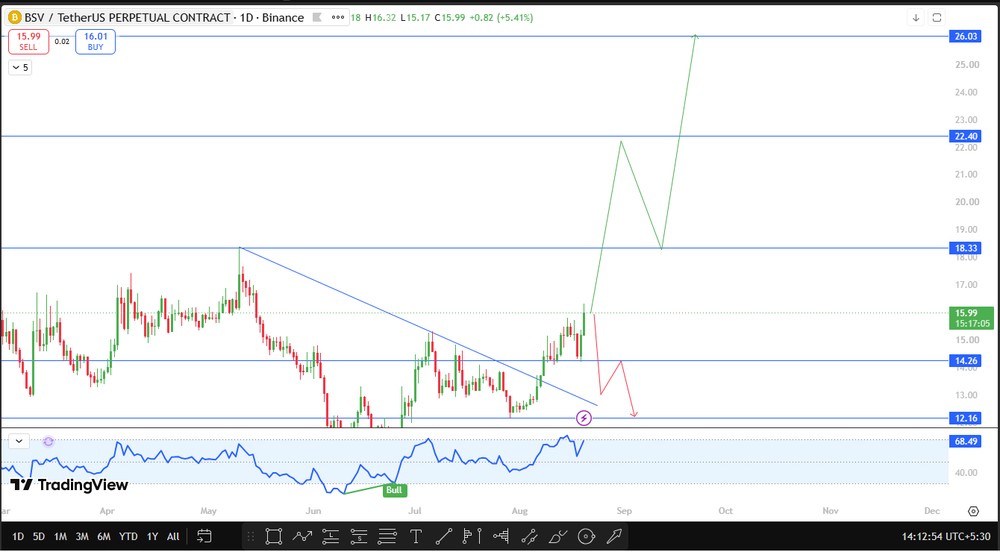This screenshot has height=552, width=1000.
Task: Click the current price 15.99 label
Action: point(971,318)
